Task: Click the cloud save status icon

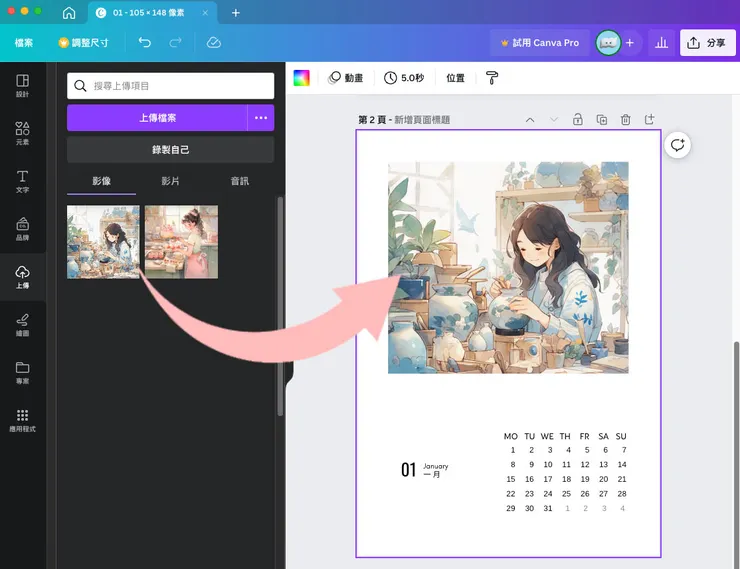Action: coord(214,43)
